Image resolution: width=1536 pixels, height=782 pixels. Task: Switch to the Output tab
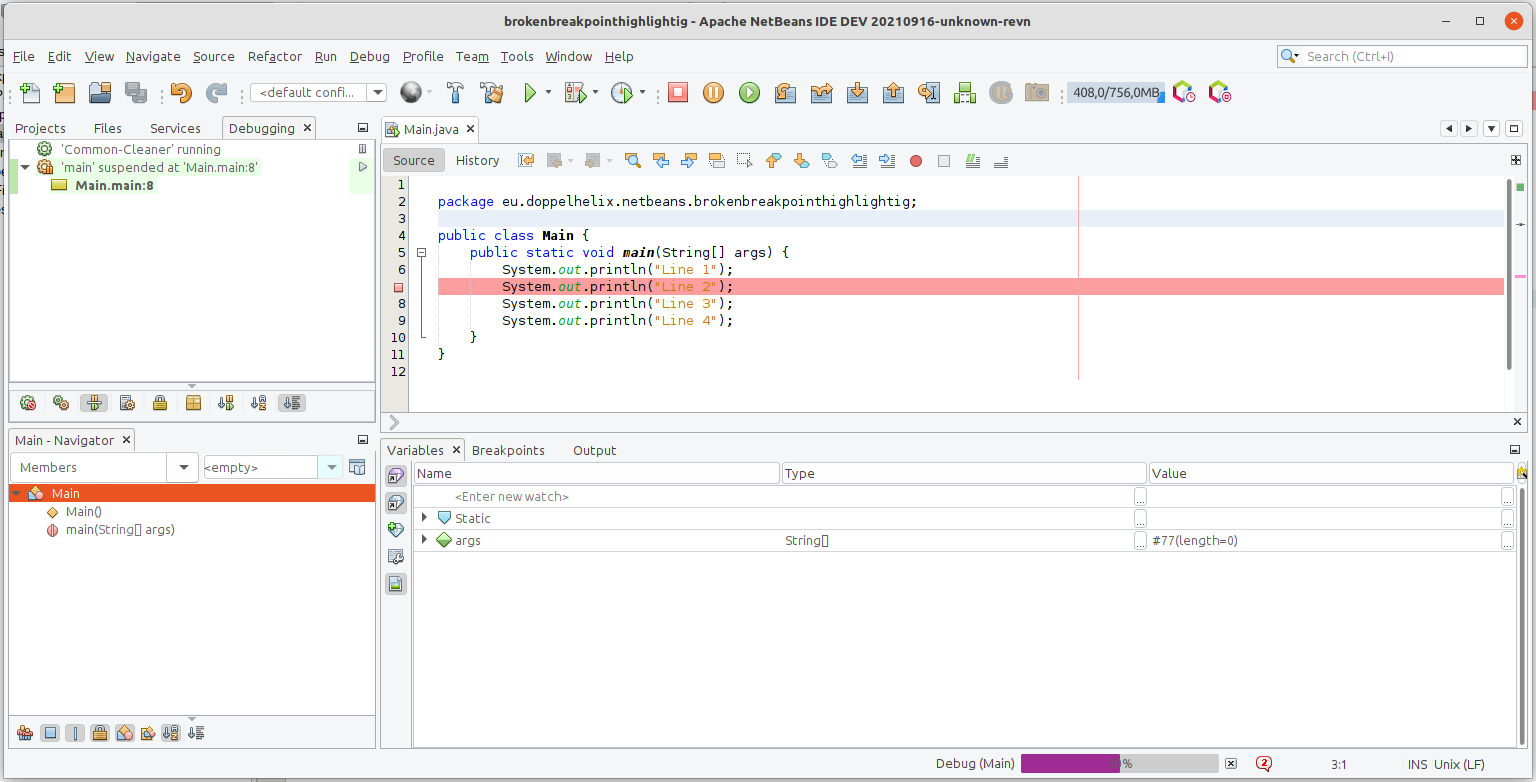pos(595,450)
